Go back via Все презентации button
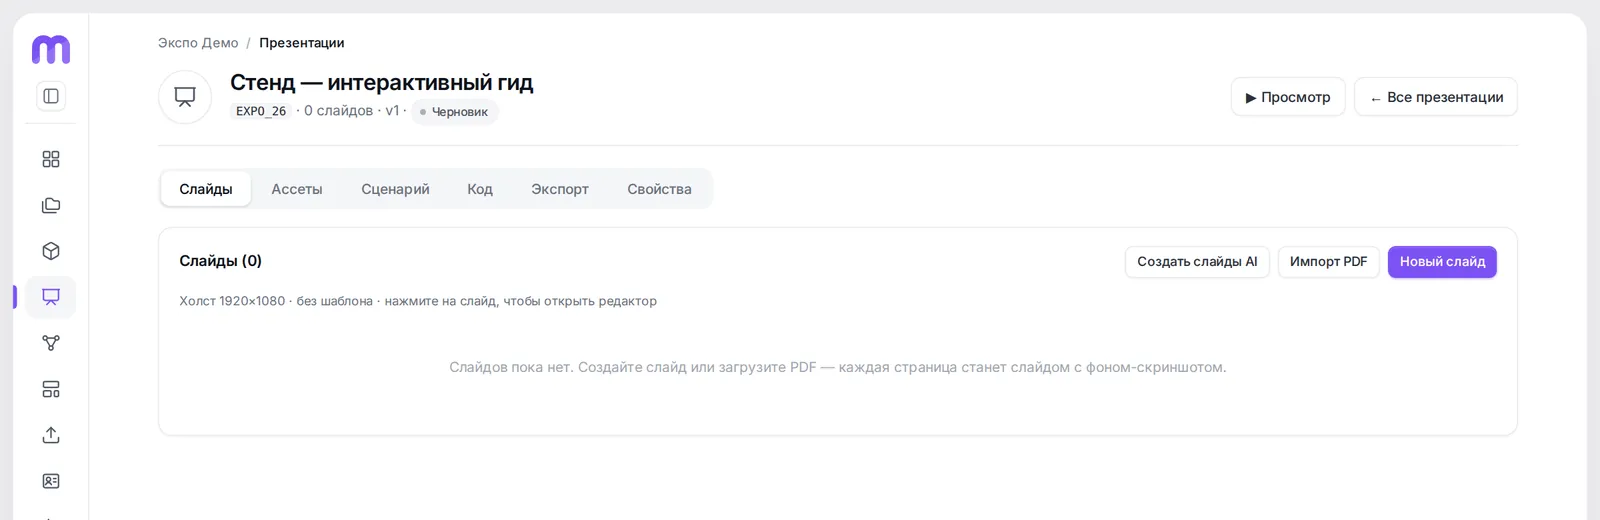The image size is (1600, 520). click(1436, 97)
